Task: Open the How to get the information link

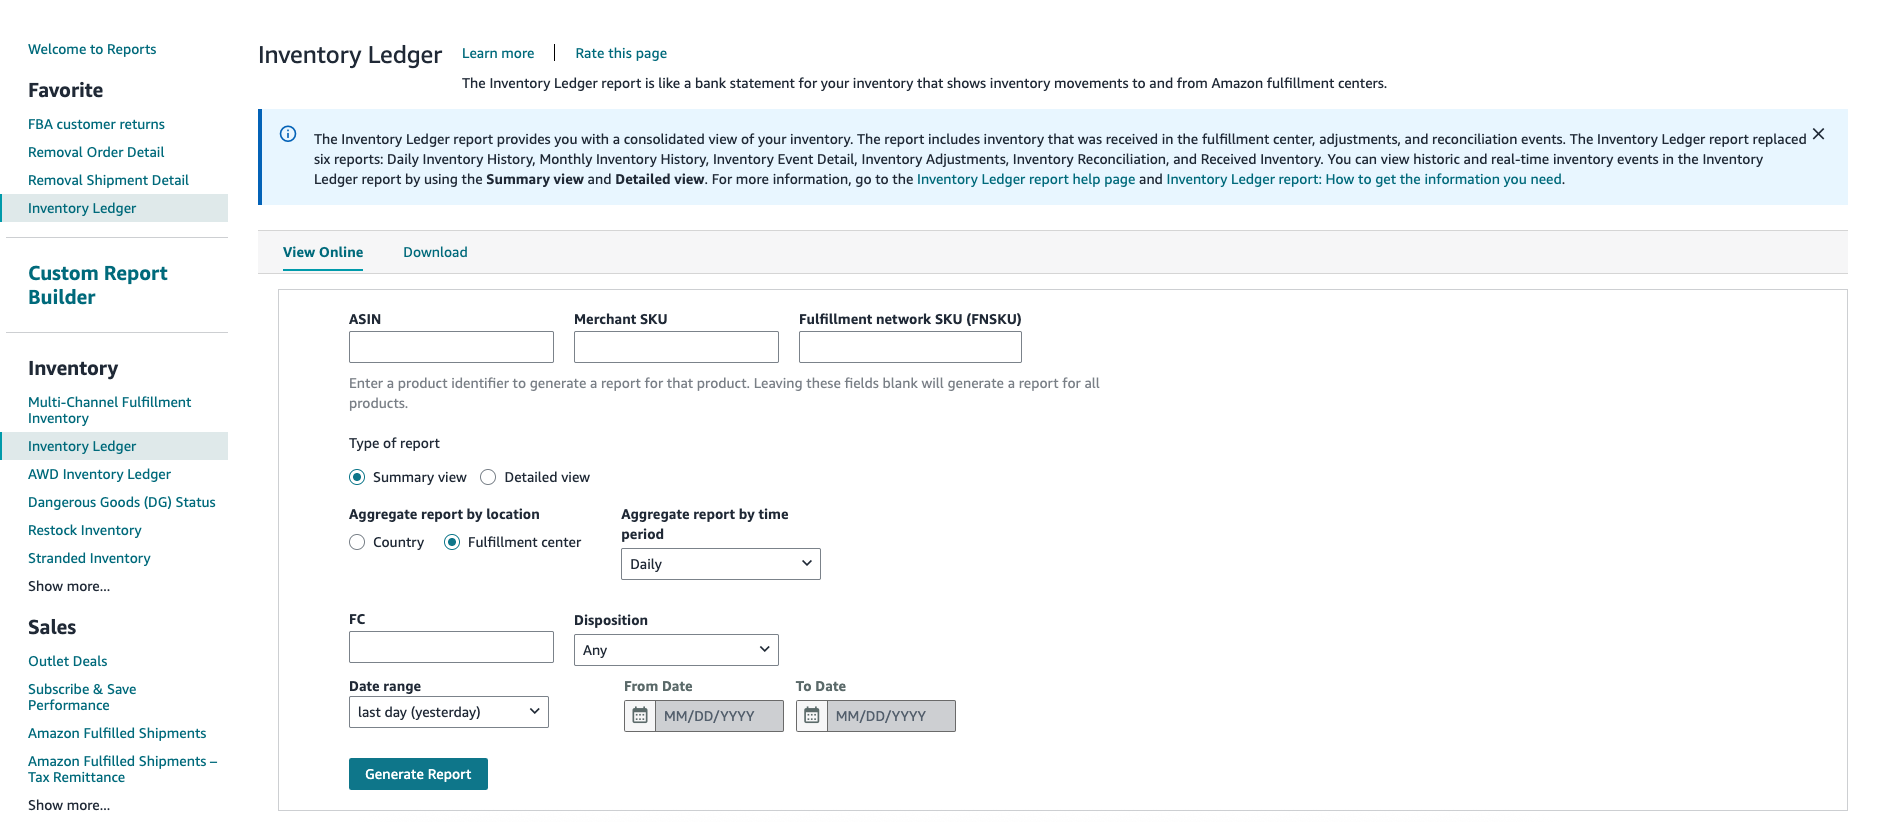Action: click(1364, 179)
